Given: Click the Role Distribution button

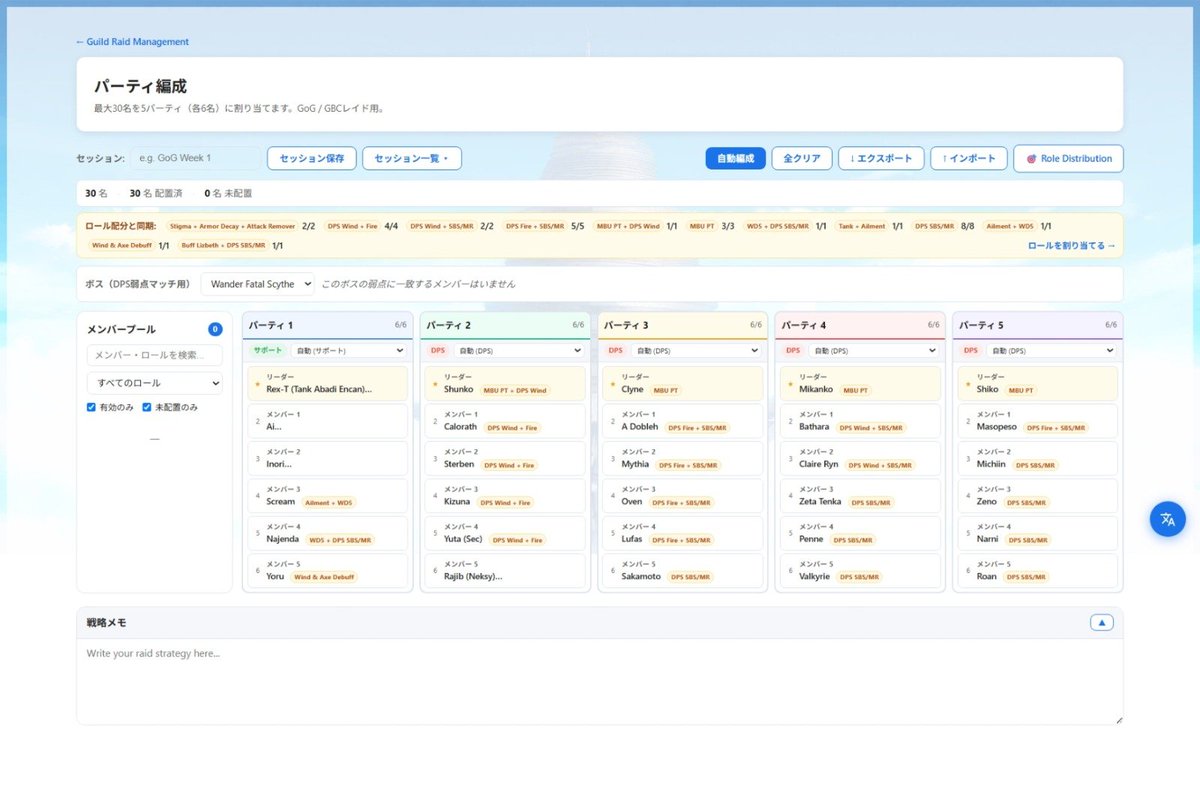Looking at the screenshot, I should point(1068,158).
